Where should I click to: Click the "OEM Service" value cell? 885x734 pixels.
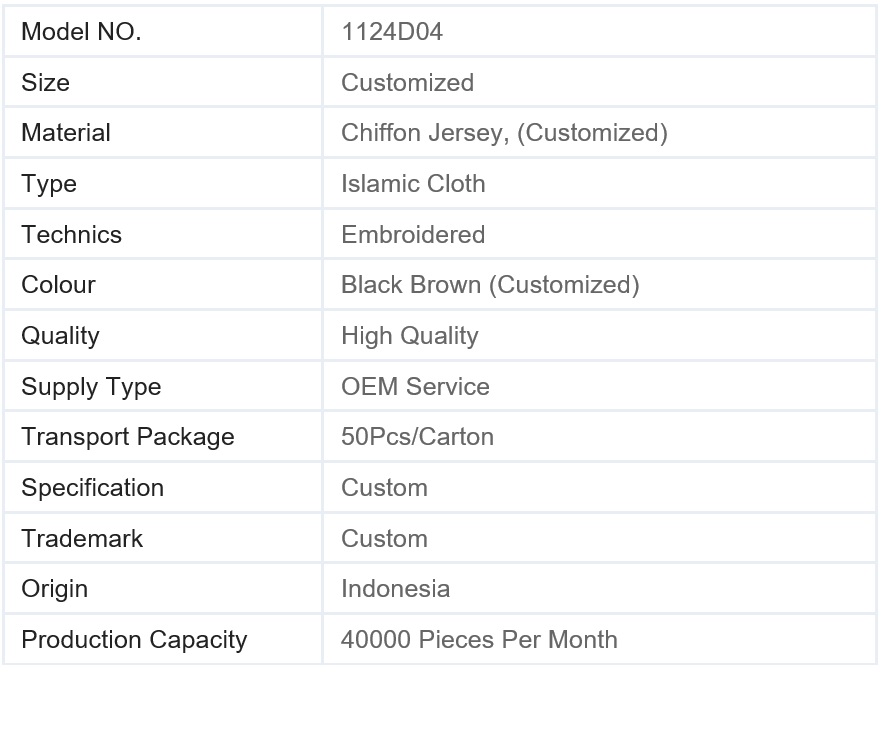(415, 387)
